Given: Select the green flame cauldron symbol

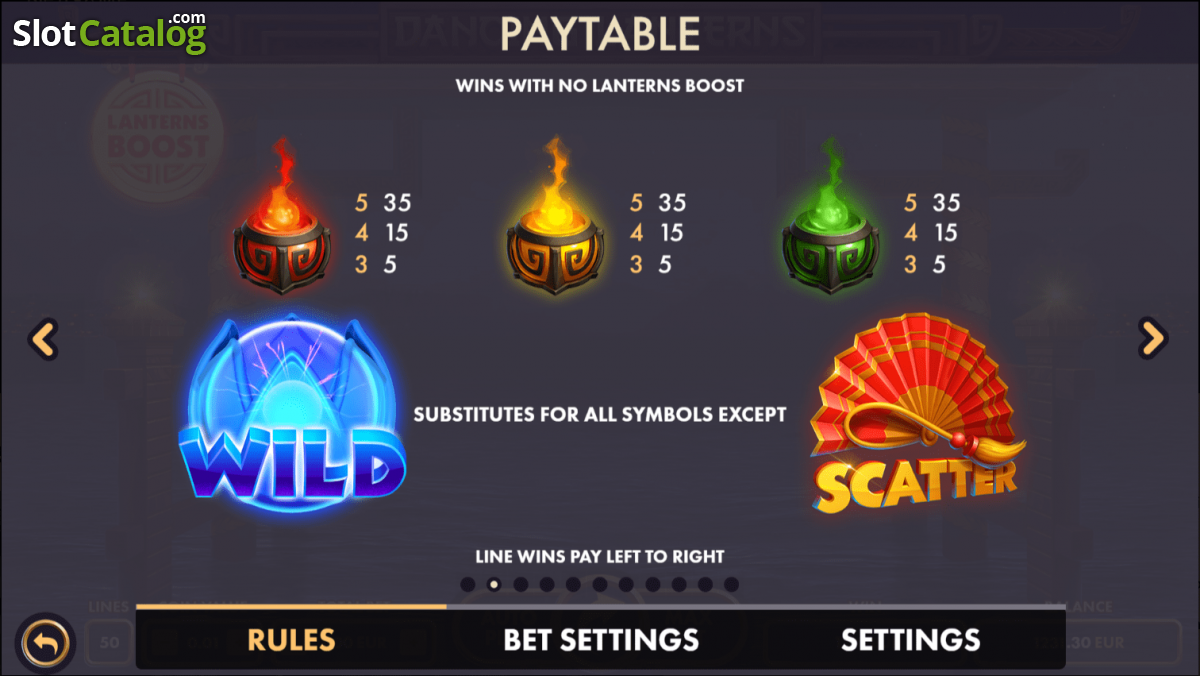Looking at the screenshot, I should coord(831,218).
